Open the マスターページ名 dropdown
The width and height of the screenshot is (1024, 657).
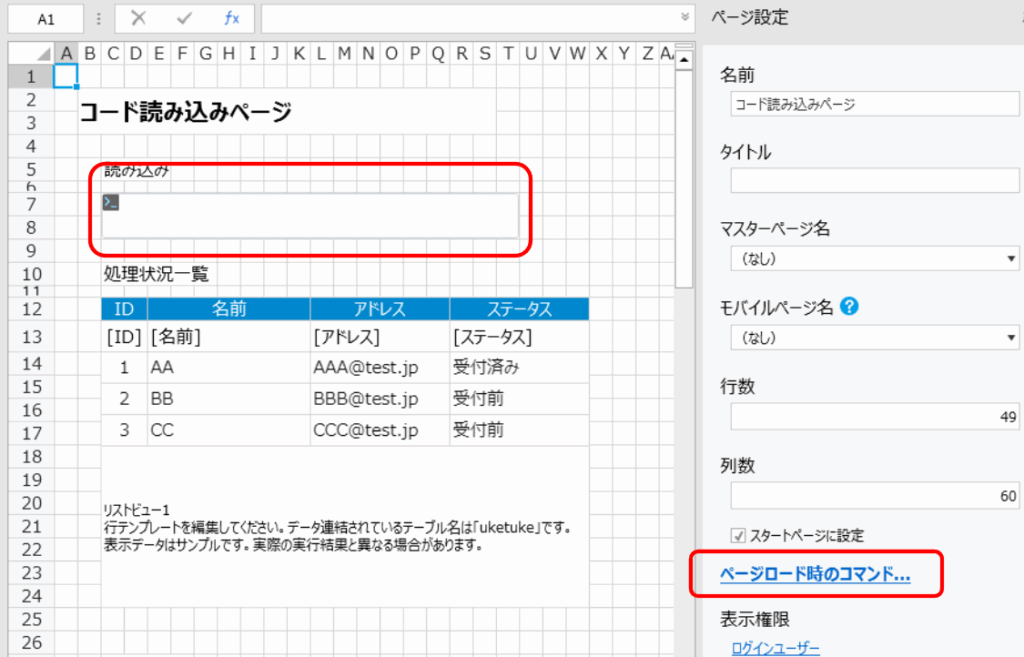874,260
